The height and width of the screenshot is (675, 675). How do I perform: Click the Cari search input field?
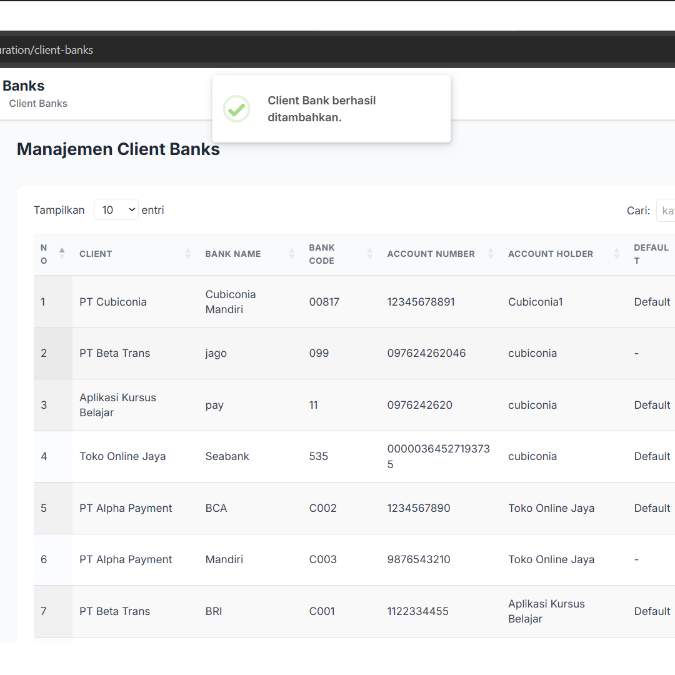[x=665, y=210]
